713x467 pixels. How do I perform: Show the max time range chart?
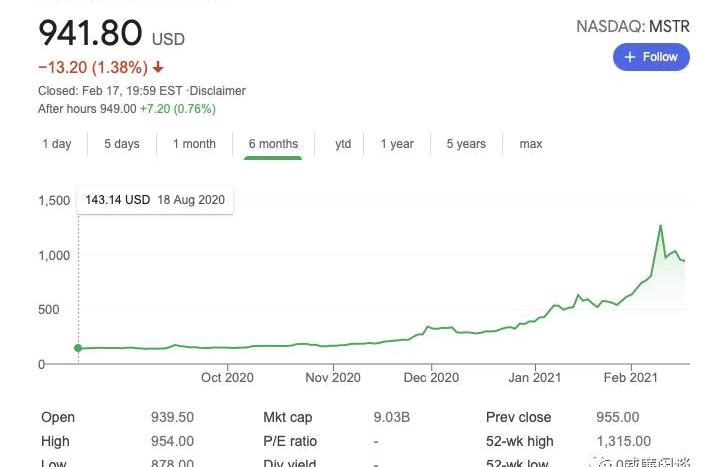tap(531, 144)
